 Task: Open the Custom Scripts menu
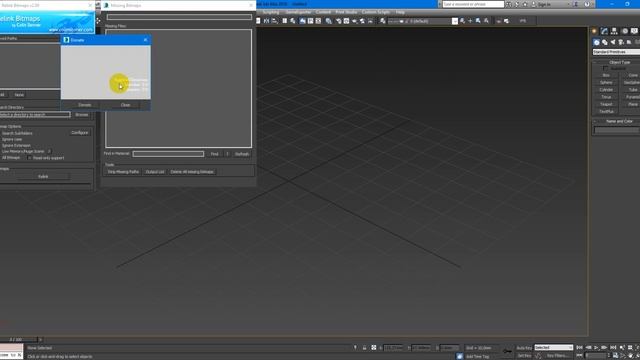point(376,12)
